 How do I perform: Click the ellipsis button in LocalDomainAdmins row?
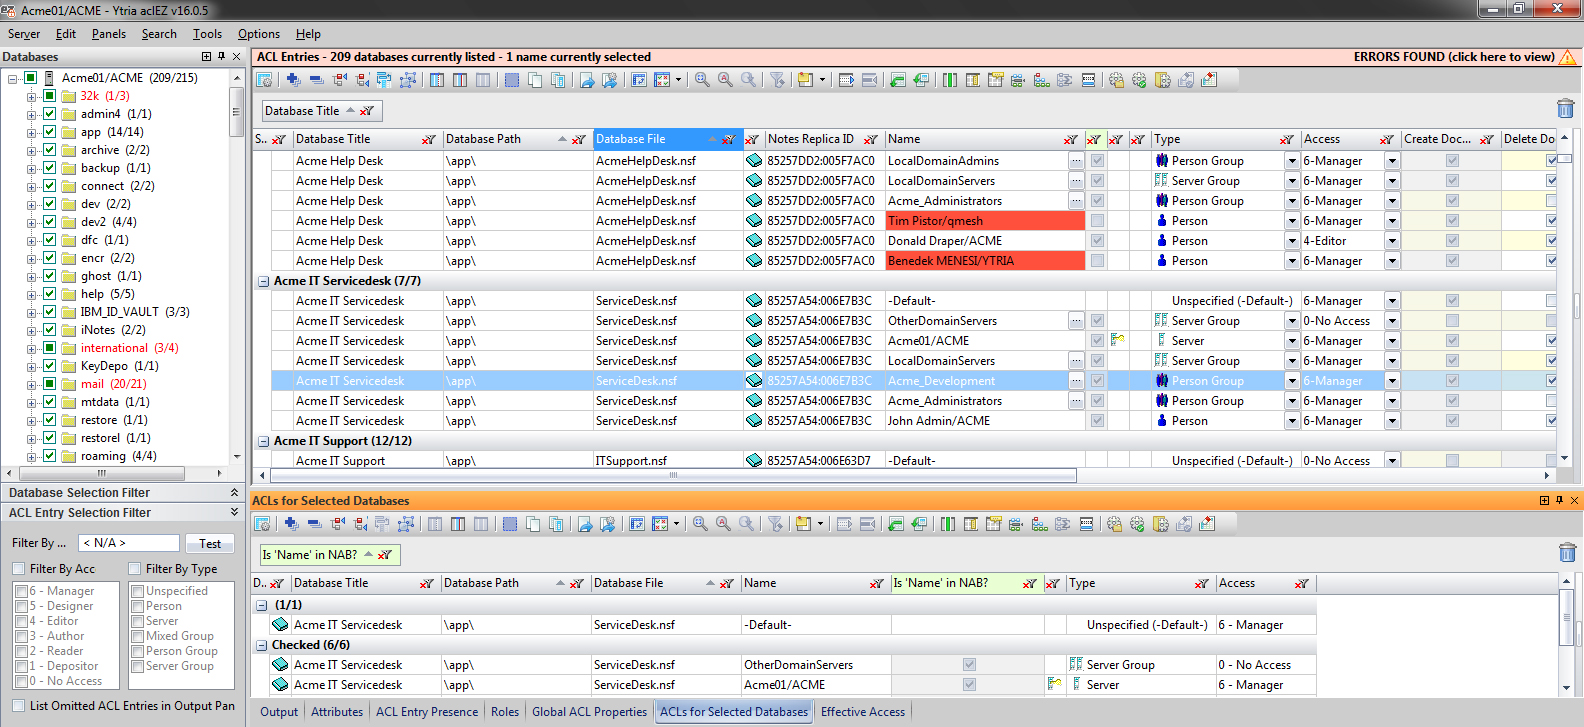pyautogui.click(x=1076, y=161)
